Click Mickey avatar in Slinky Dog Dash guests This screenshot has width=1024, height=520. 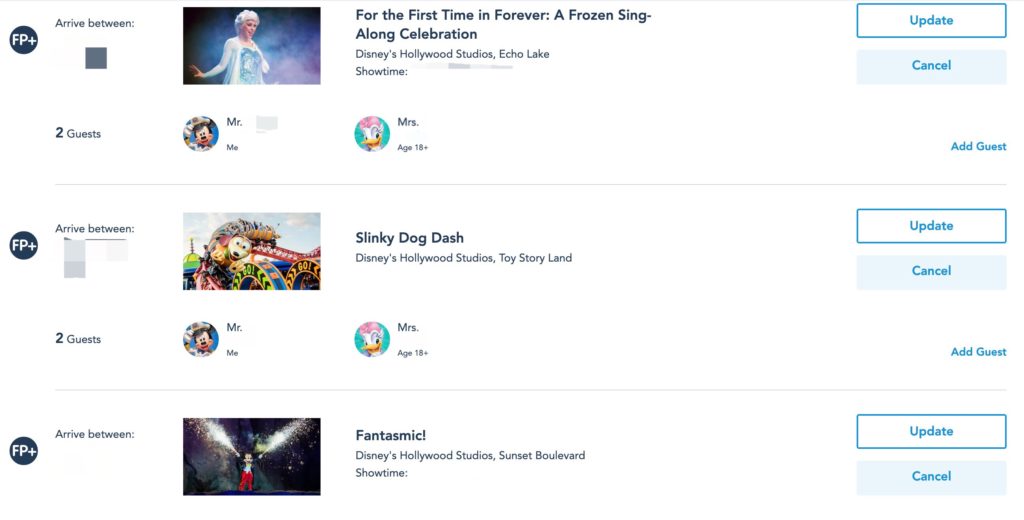(x=201, y=339)
